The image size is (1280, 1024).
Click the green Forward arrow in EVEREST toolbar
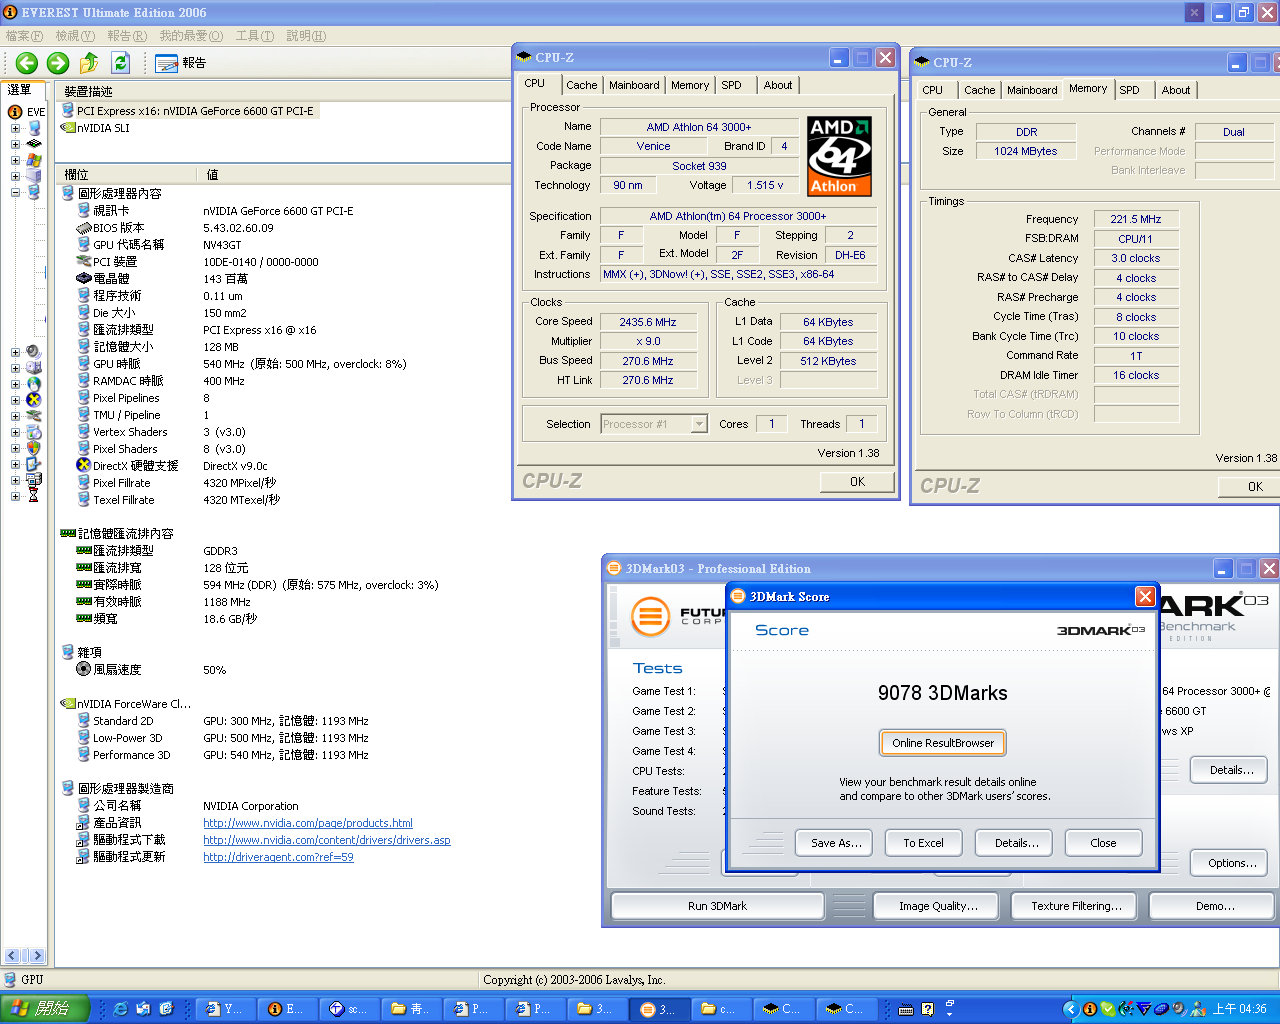[58, 63]
